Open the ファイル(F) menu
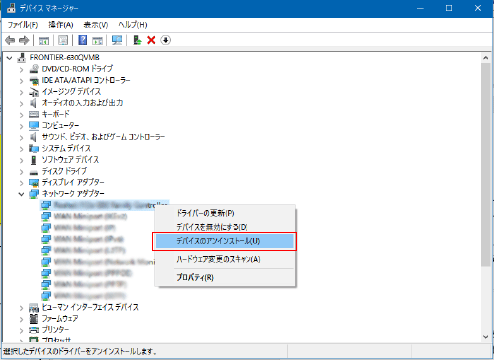 23,25
